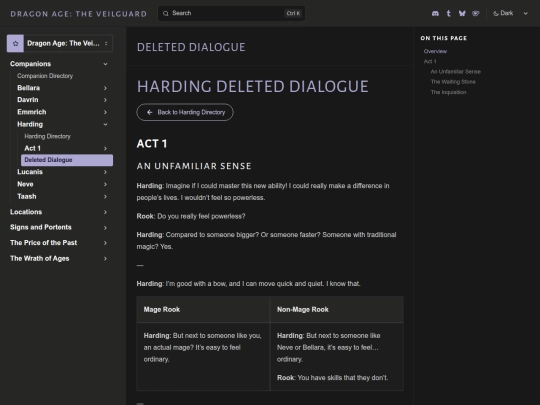Focus the Search field
The width and height of the screenshot is (540, 405).
pyautogui.click(x=231, y=13)
